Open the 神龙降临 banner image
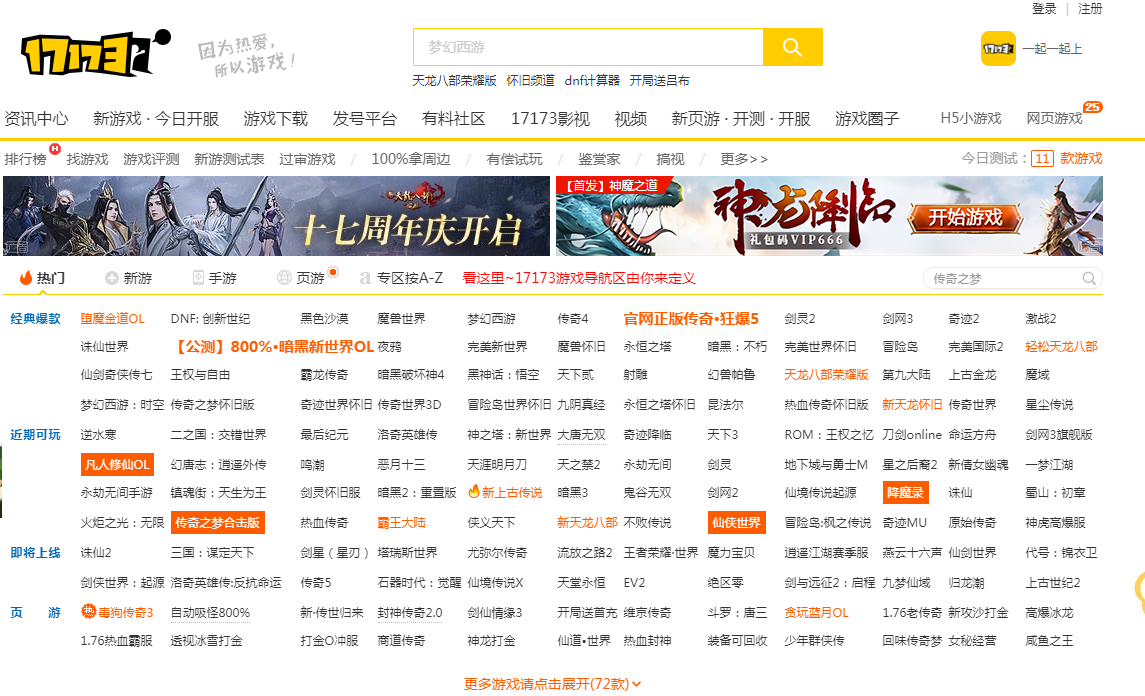The height and width of the screenshot is (696, 1145). (x=829, y=216)
